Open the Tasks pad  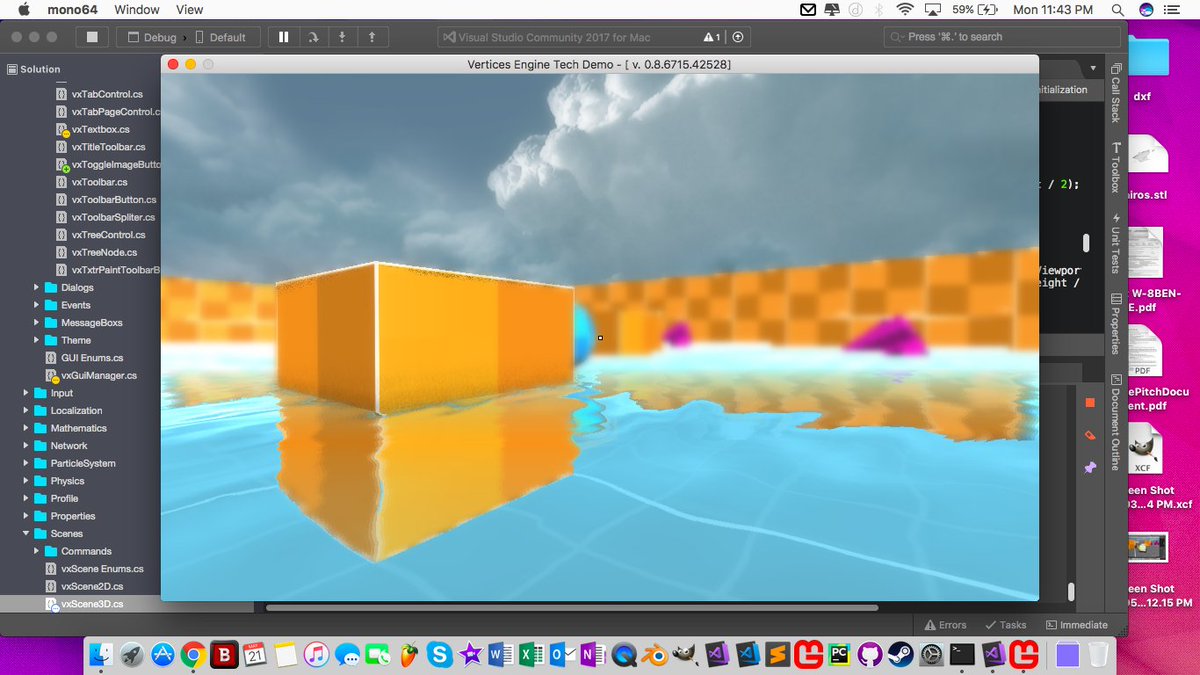1006,625
